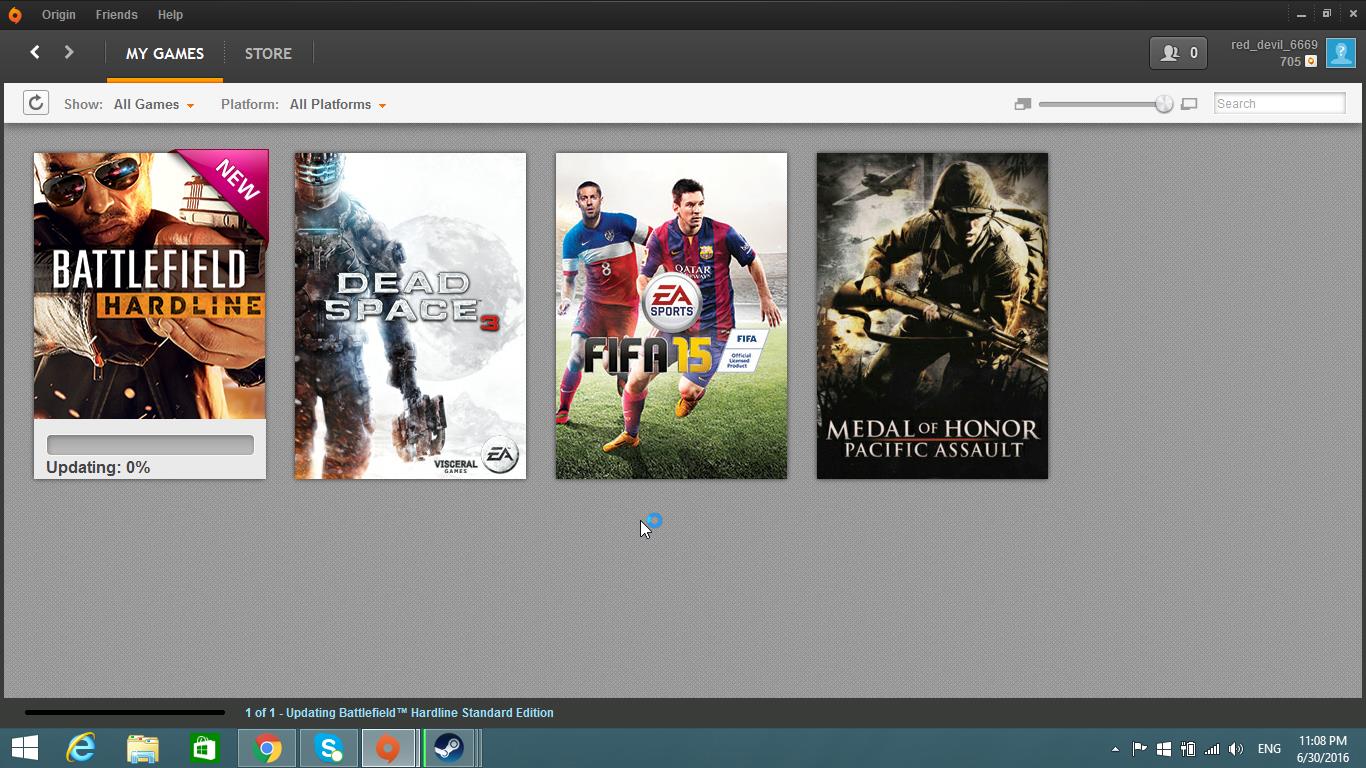Switch to smallest game tile size
The image size is (1366, 768).
pyautogui.click(x=1022, y=104)
